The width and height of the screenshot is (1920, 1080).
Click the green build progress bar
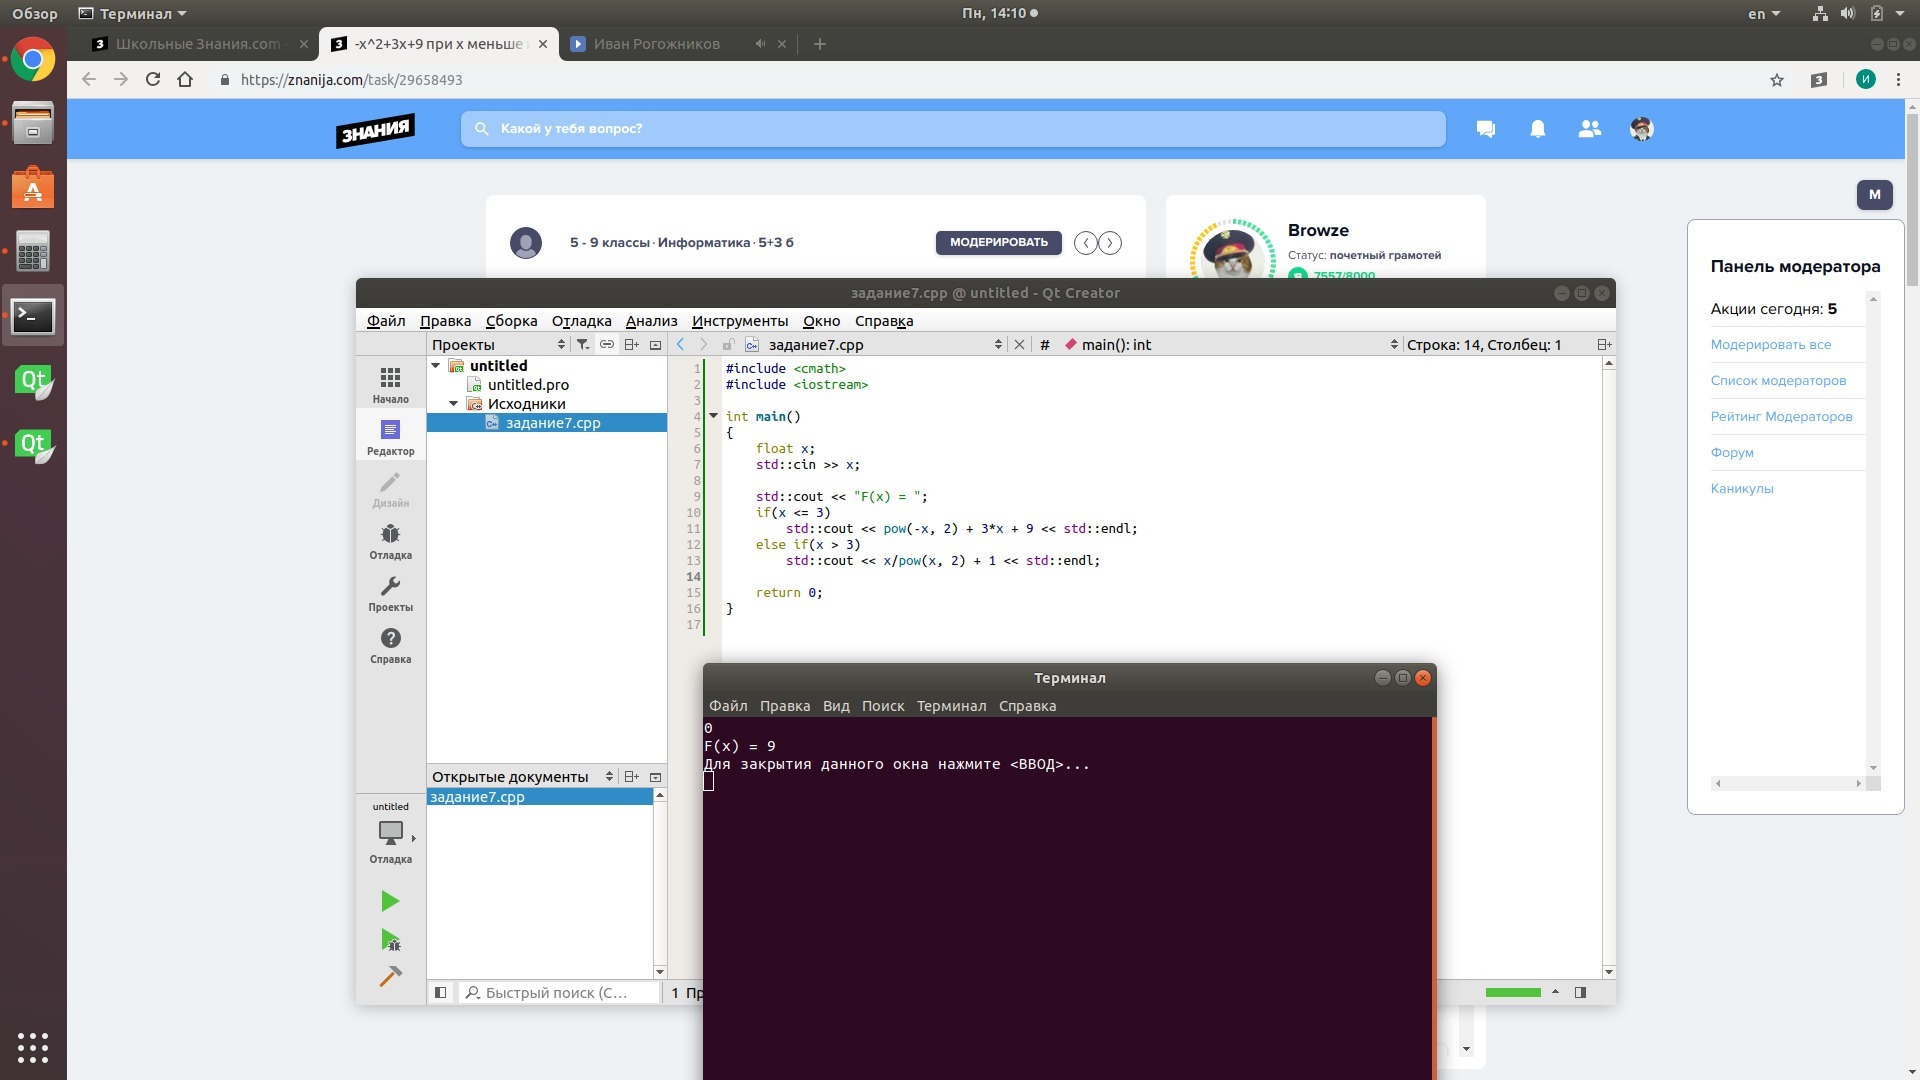click(x=1512, y=992)
